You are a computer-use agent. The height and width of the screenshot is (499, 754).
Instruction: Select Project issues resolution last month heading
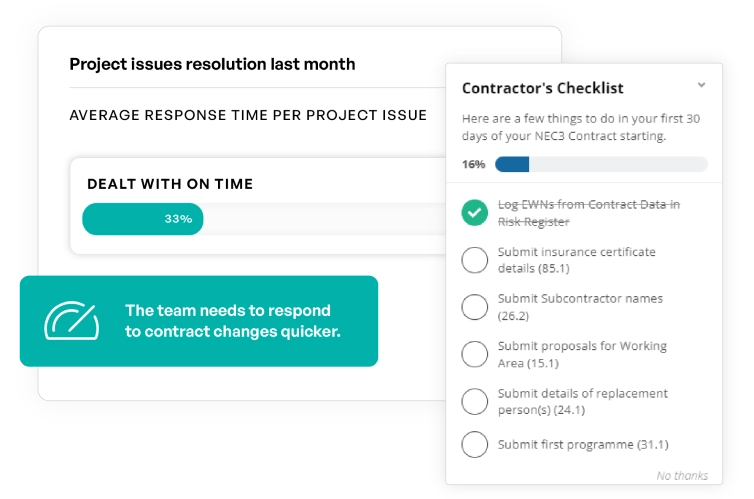(212, 65)
